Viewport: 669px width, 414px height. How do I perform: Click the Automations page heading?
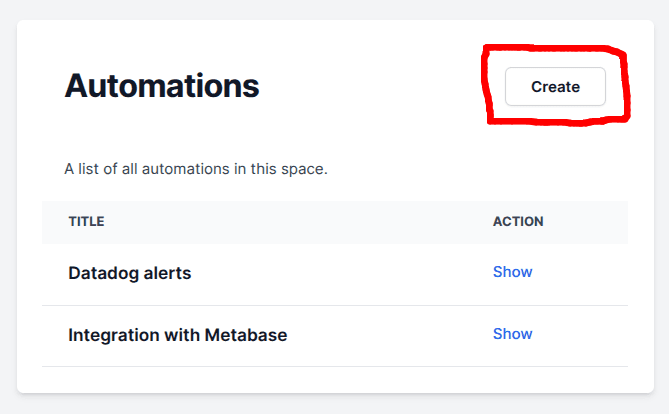162,86
